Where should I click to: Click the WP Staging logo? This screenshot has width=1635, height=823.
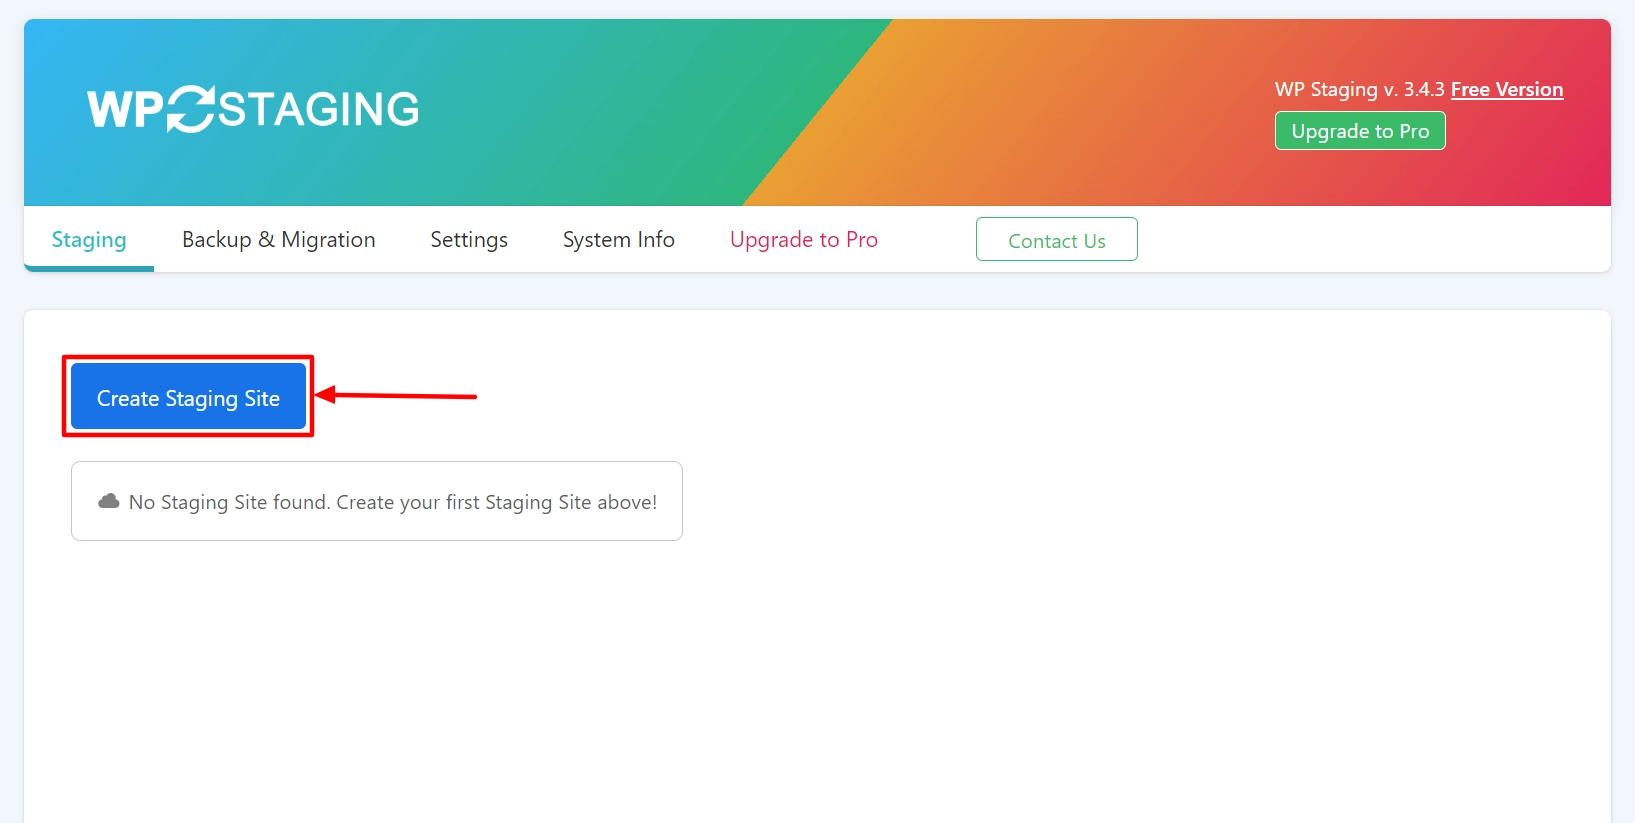coord(253,109)
